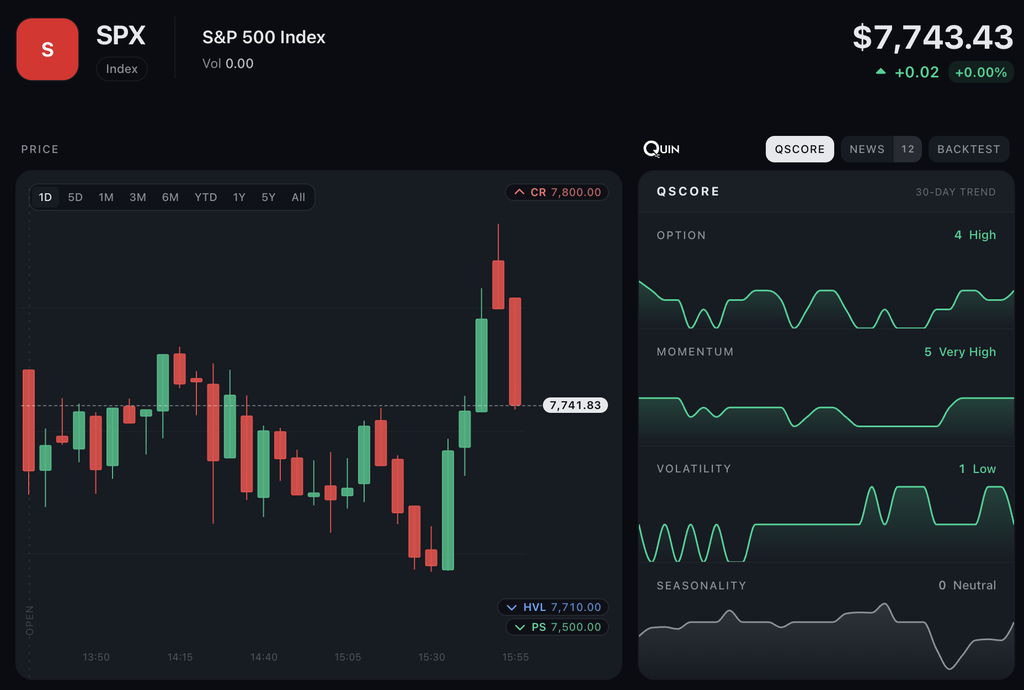Click the Vol 0.00 text

coord(228,64)
